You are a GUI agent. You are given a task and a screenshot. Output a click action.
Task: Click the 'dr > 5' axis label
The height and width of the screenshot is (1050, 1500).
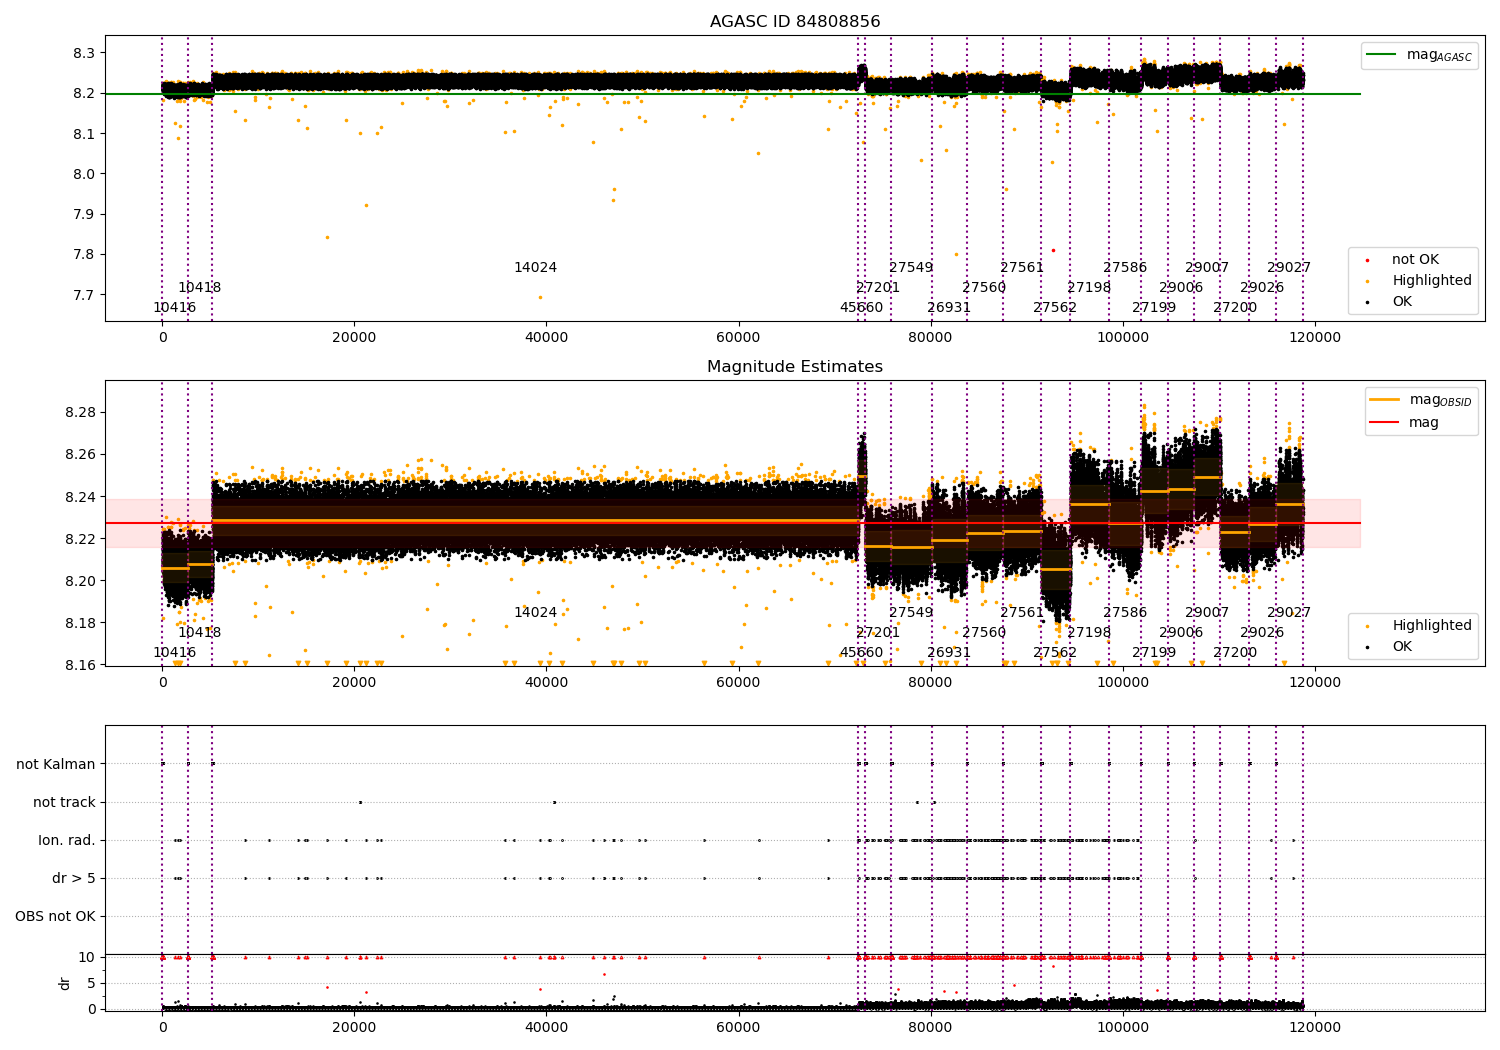(x=74, y=879)
